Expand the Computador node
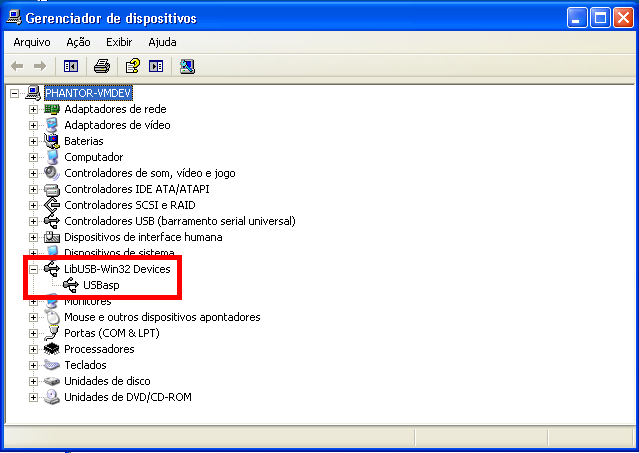Image resolution: width=639 pixels, height=453 pixels. [33, 157]
